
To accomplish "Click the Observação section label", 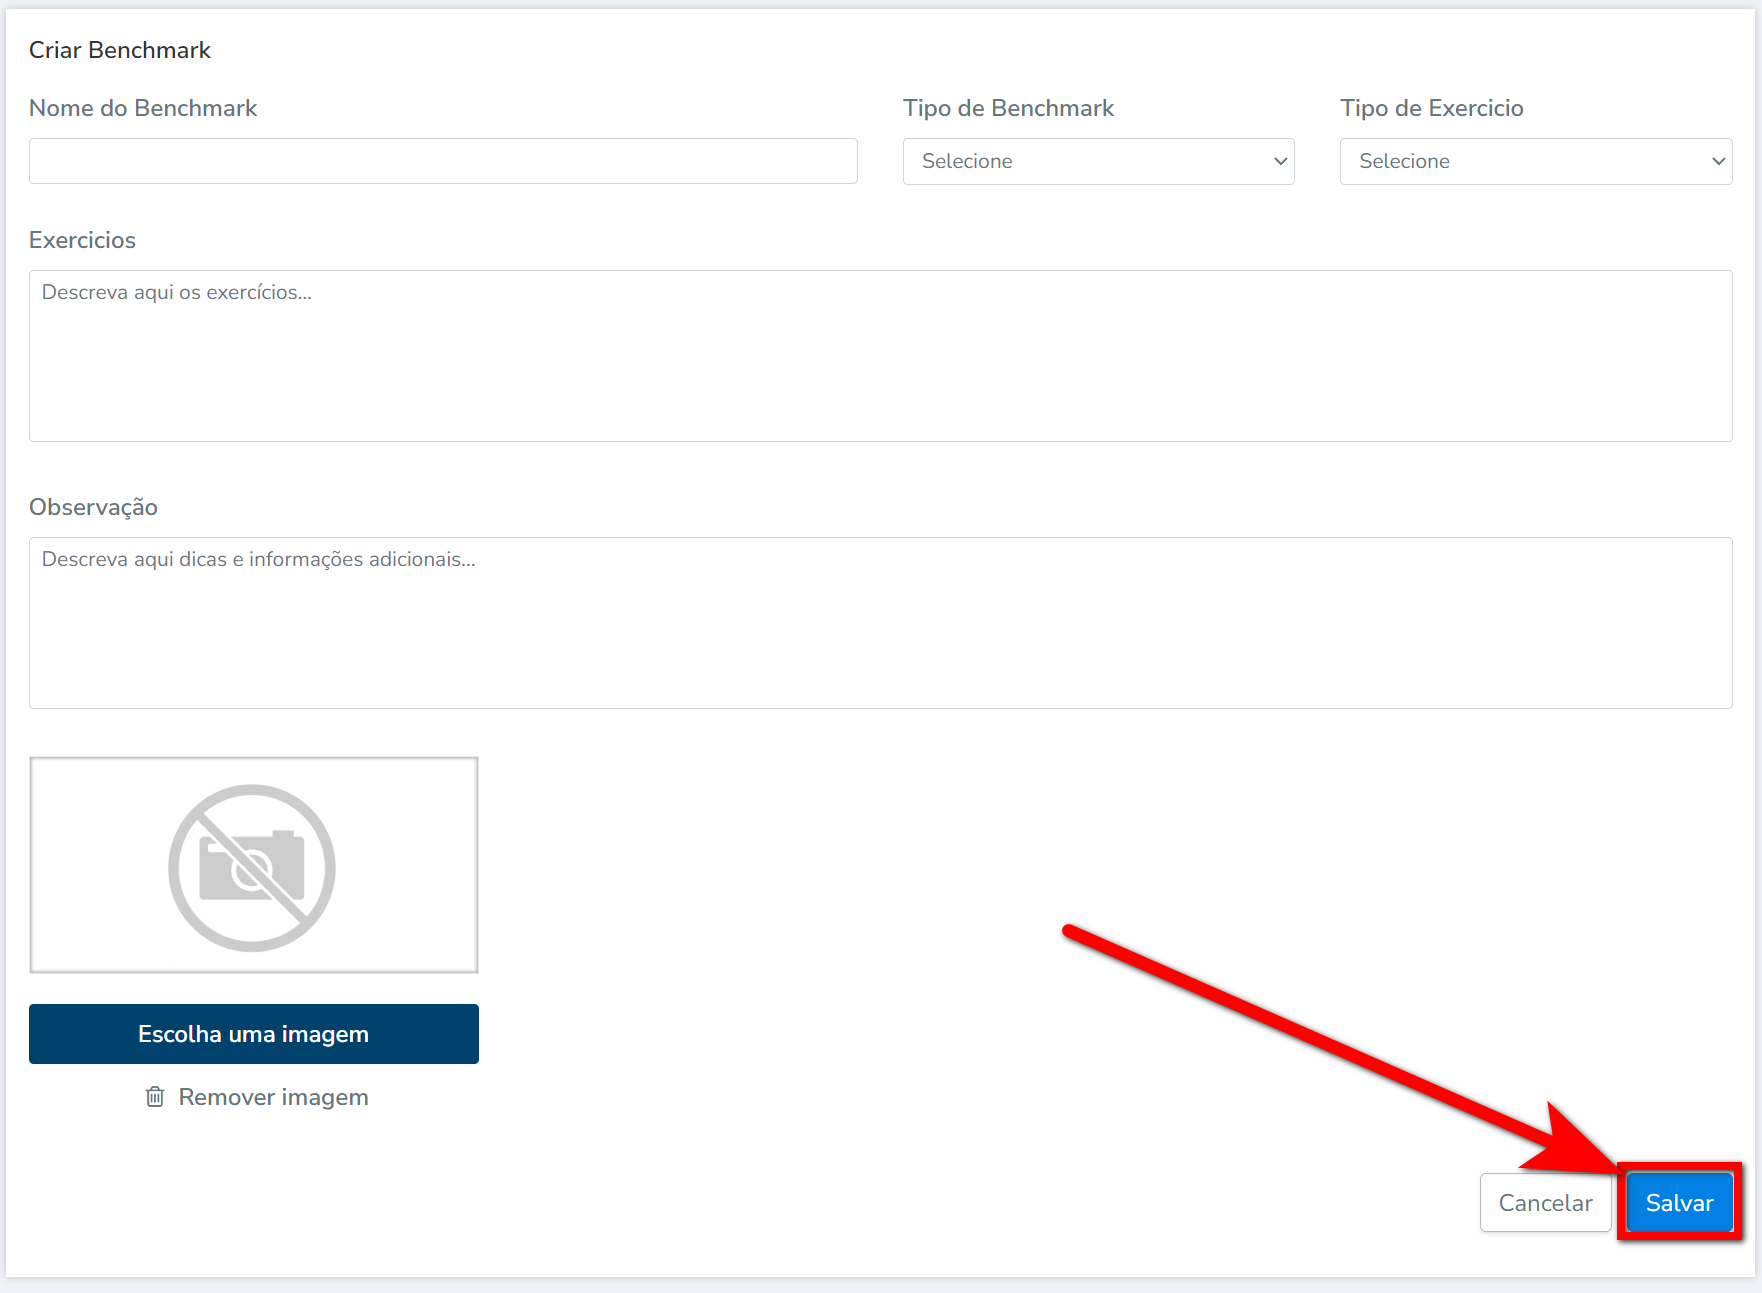I will [93, 507].
